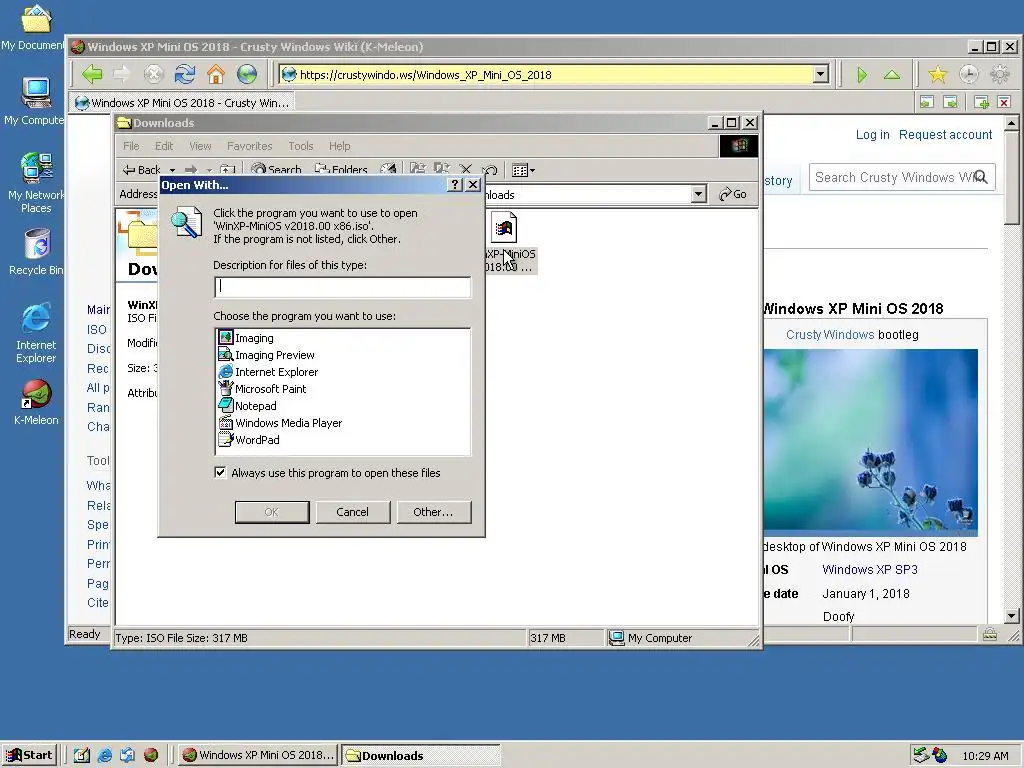Select Internet Explorer in program list
The height and width of the screenshot is (768, 1024).
click(268, 372)
